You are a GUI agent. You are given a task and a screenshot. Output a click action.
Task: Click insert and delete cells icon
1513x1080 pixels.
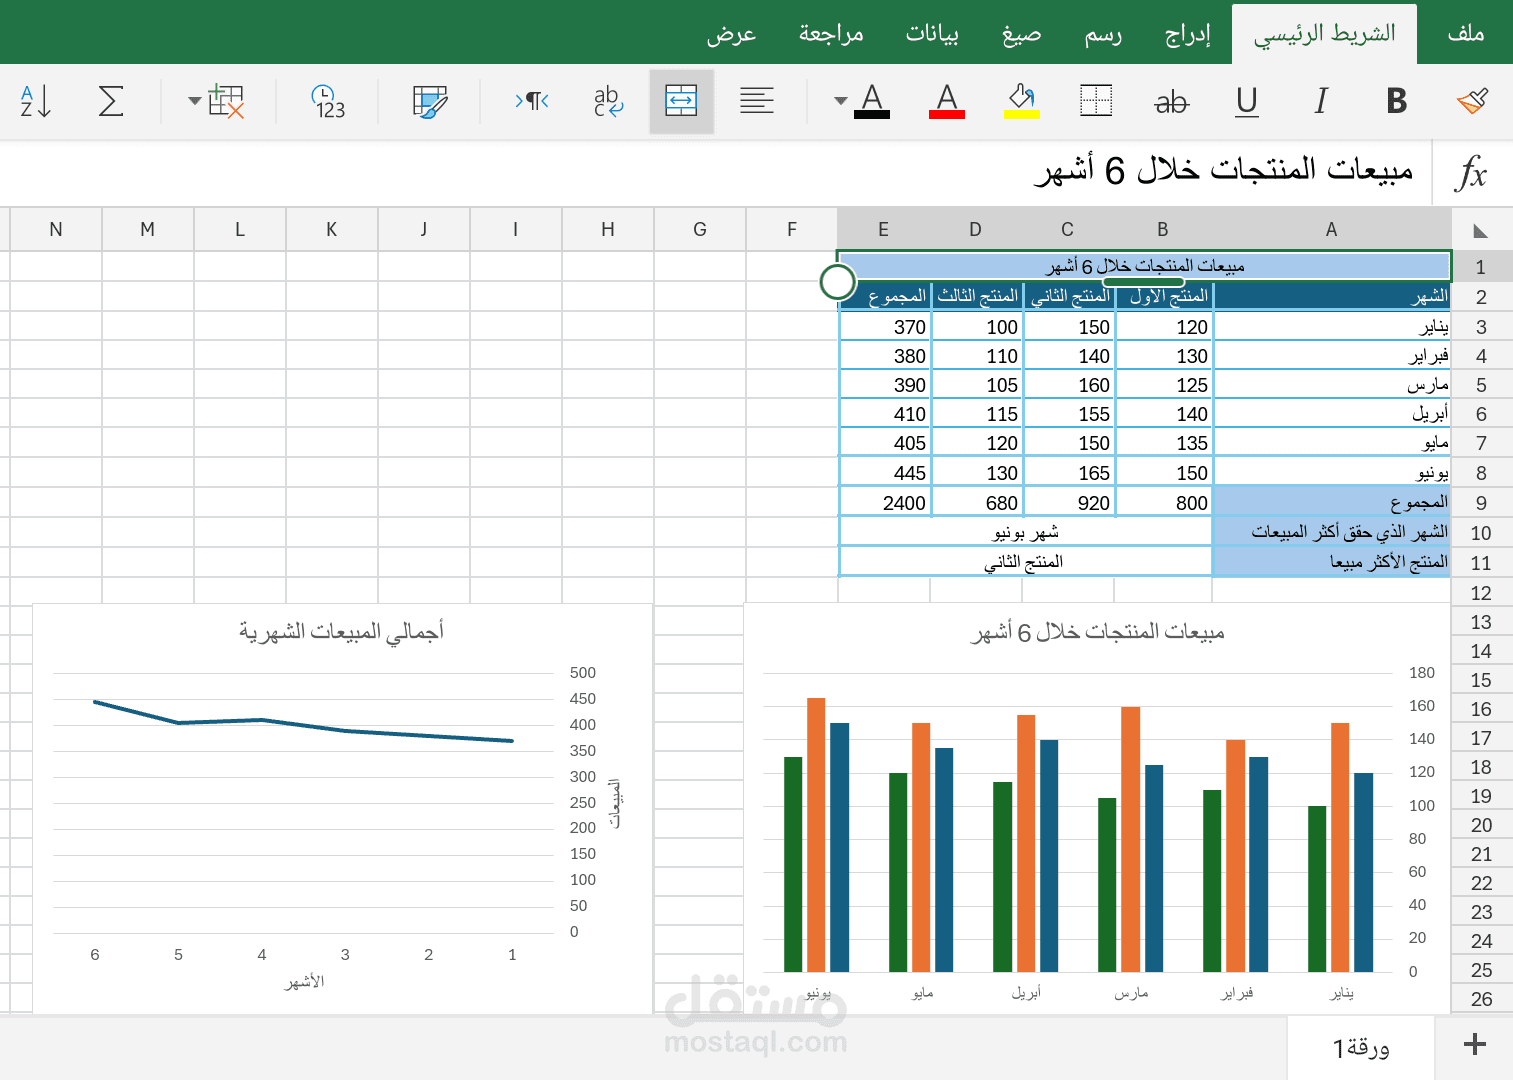226,101
